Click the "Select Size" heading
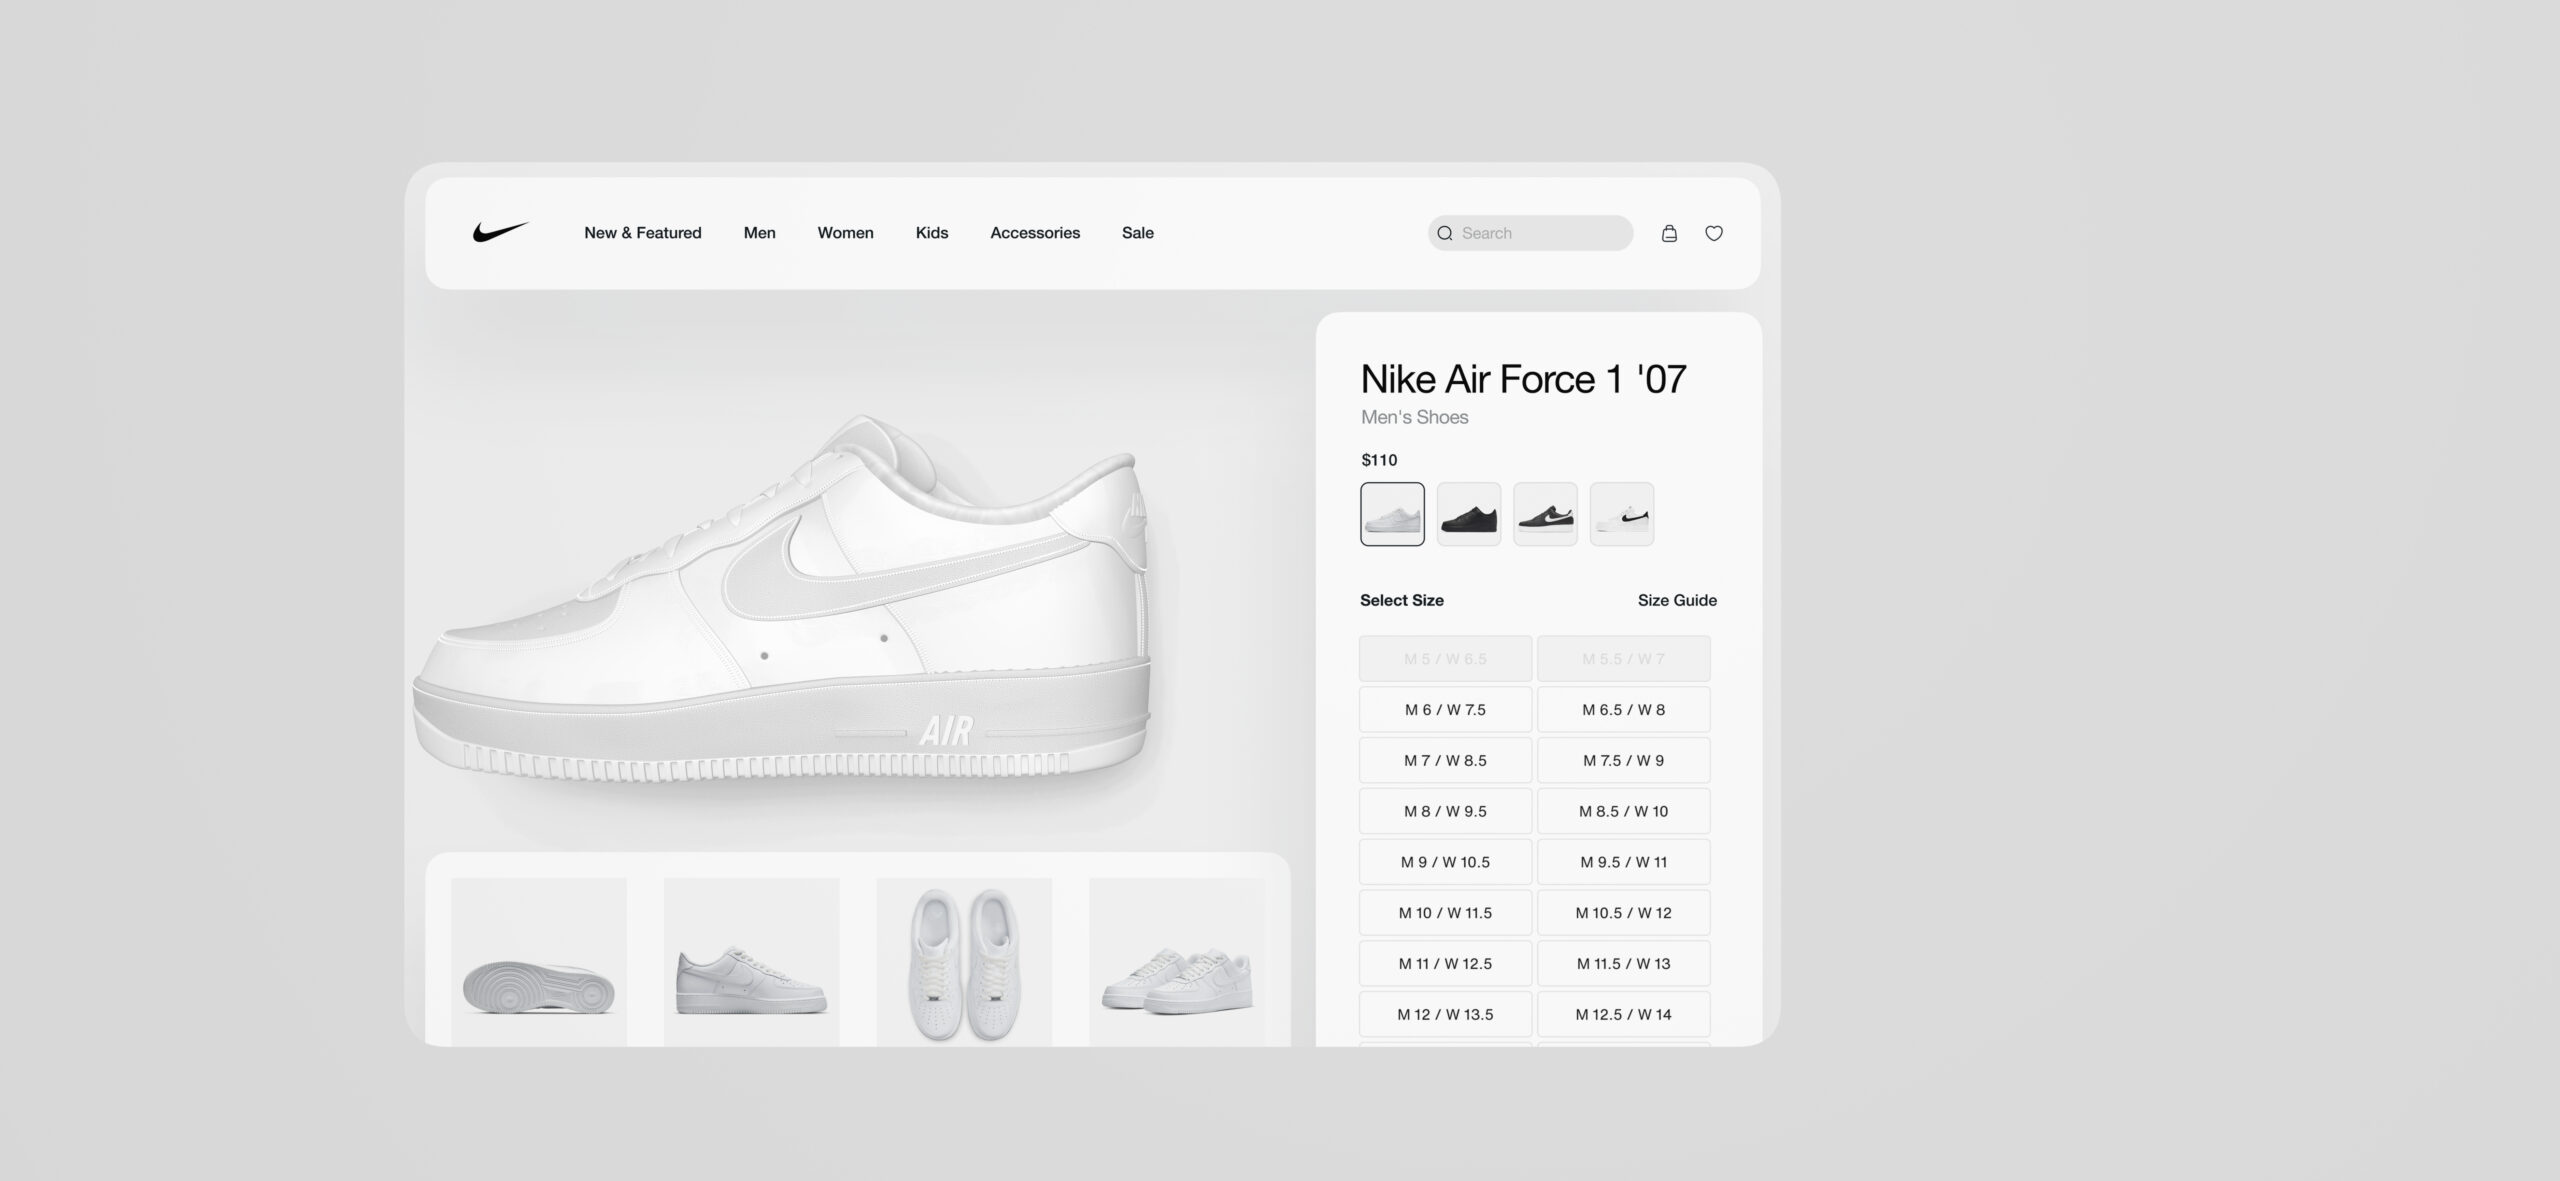Screen dimensions: 2560x1181 (1402, 600)
